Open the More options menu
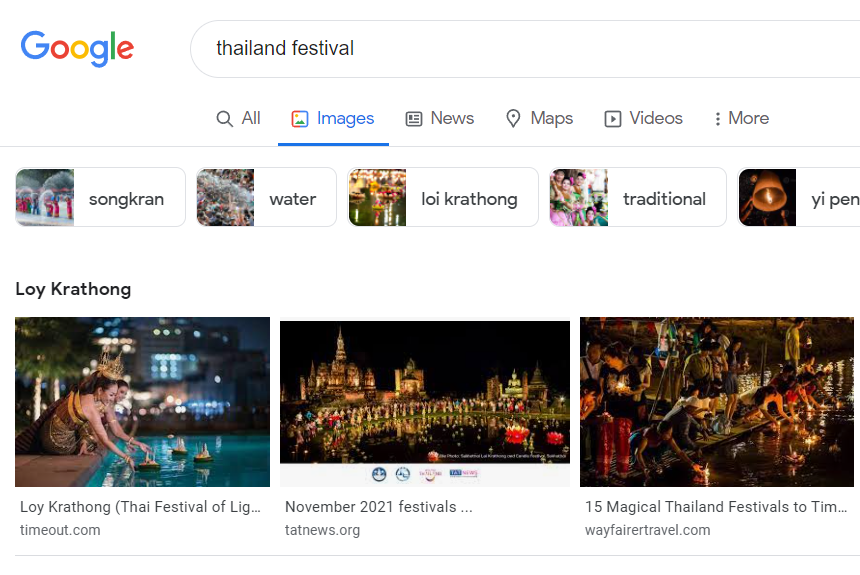 (741, 119)
